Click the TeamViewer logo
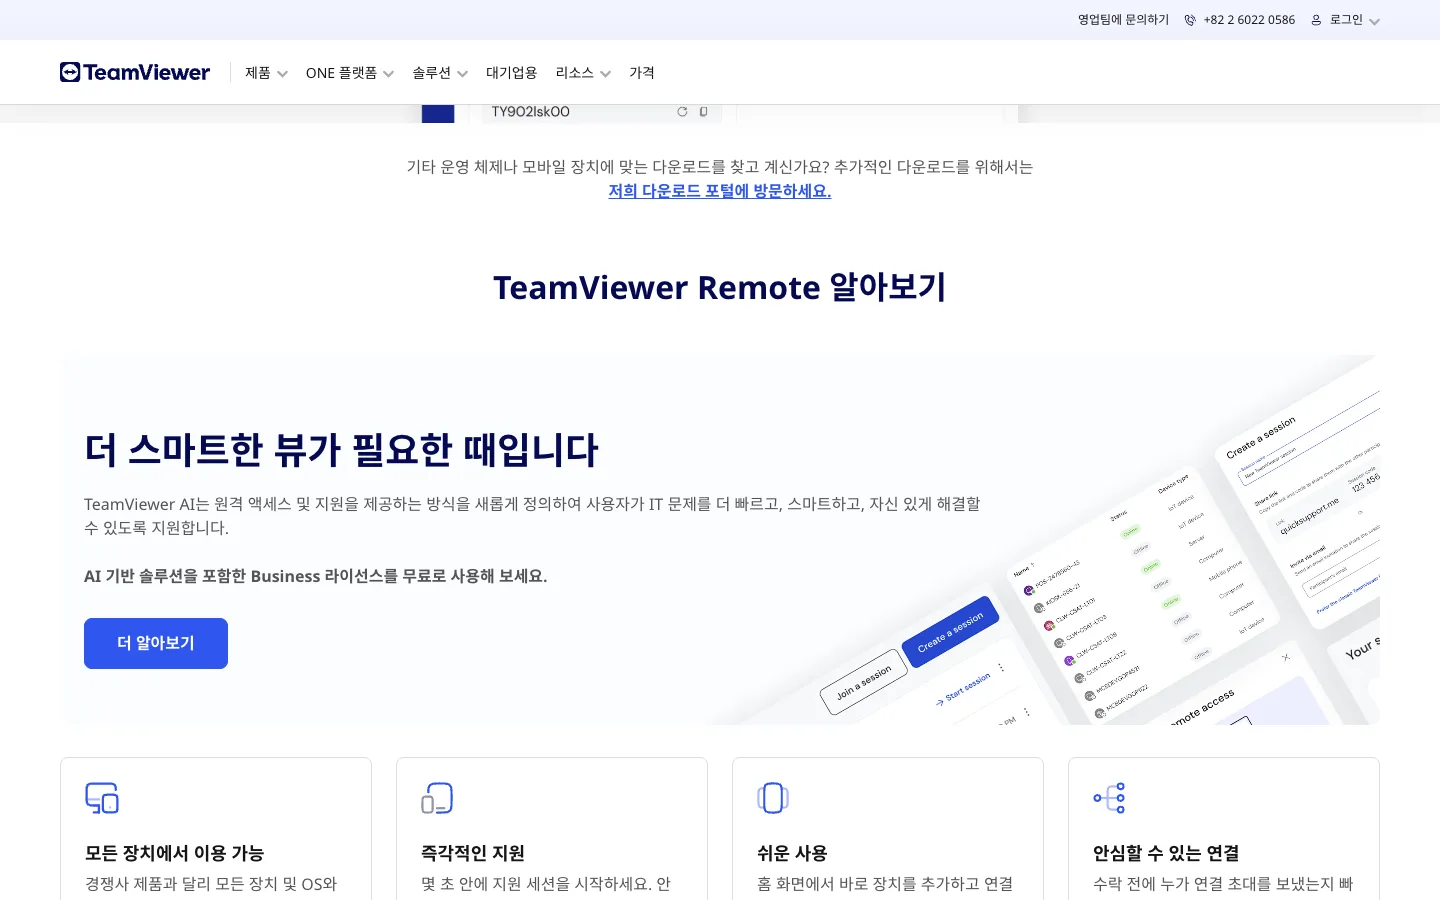Screen dimensions: 1440x900 pos(135,72)
